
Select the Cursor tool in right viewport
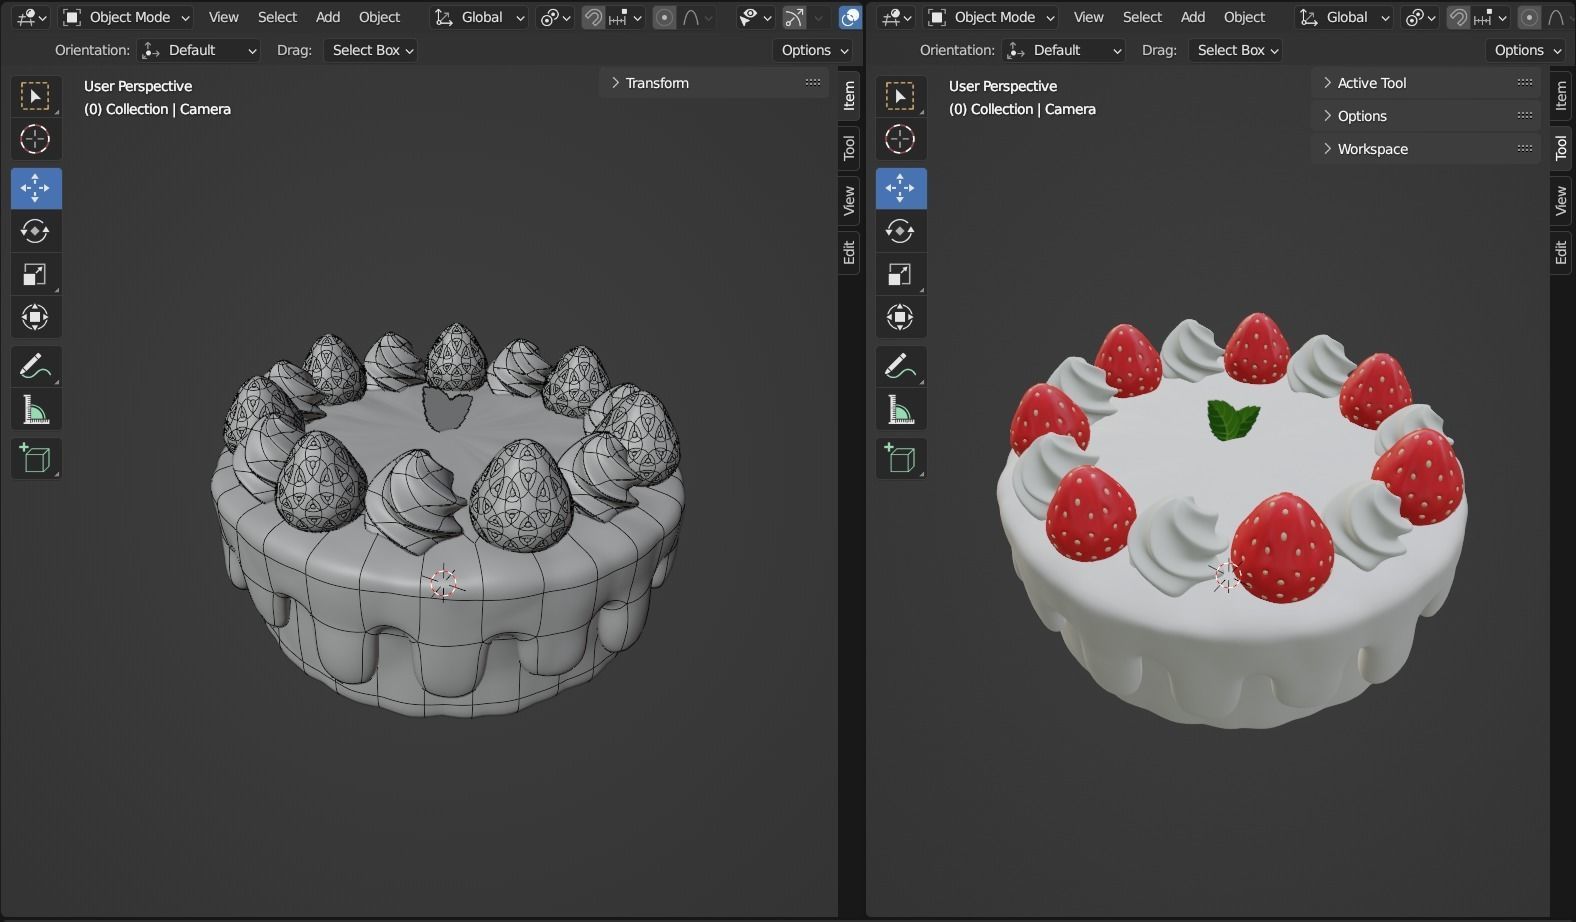click(x=901, y=140)
